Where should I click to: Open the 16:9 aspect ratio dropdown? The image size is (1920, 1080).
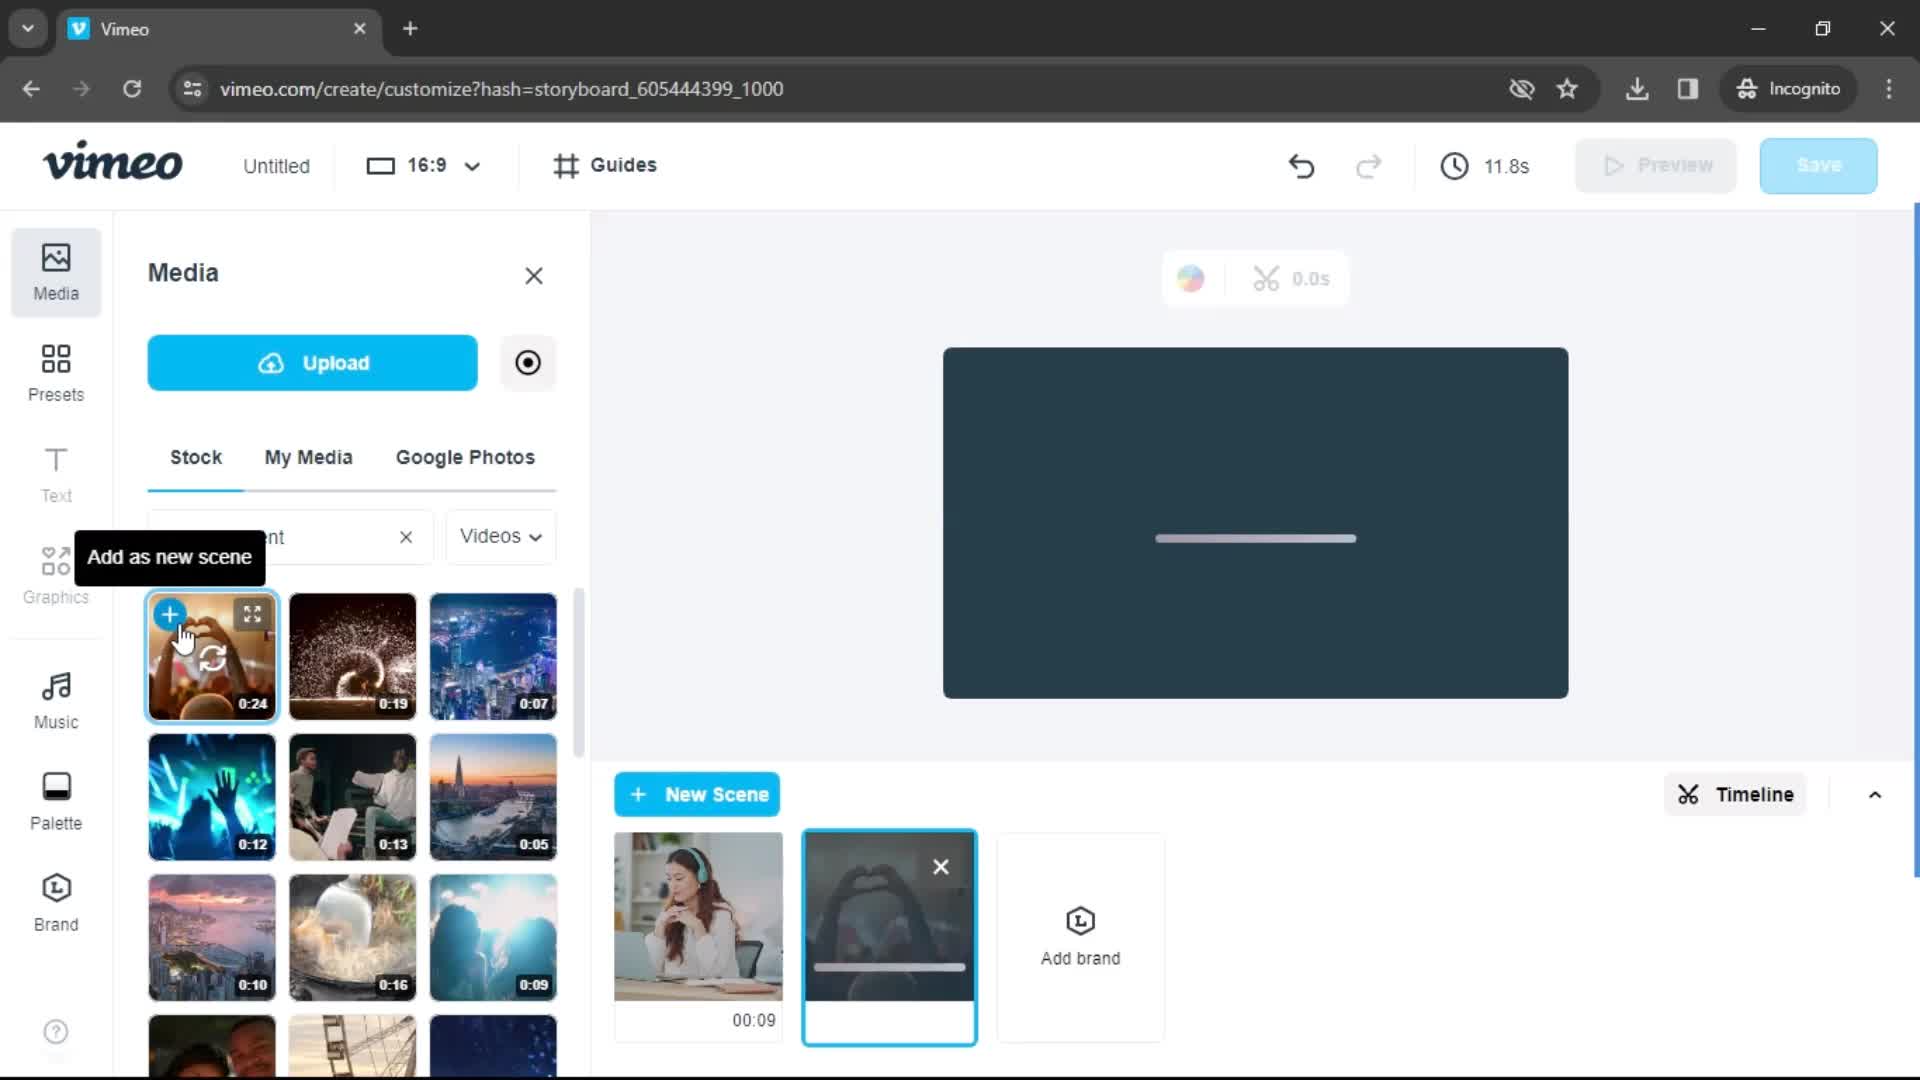(424, 165)
